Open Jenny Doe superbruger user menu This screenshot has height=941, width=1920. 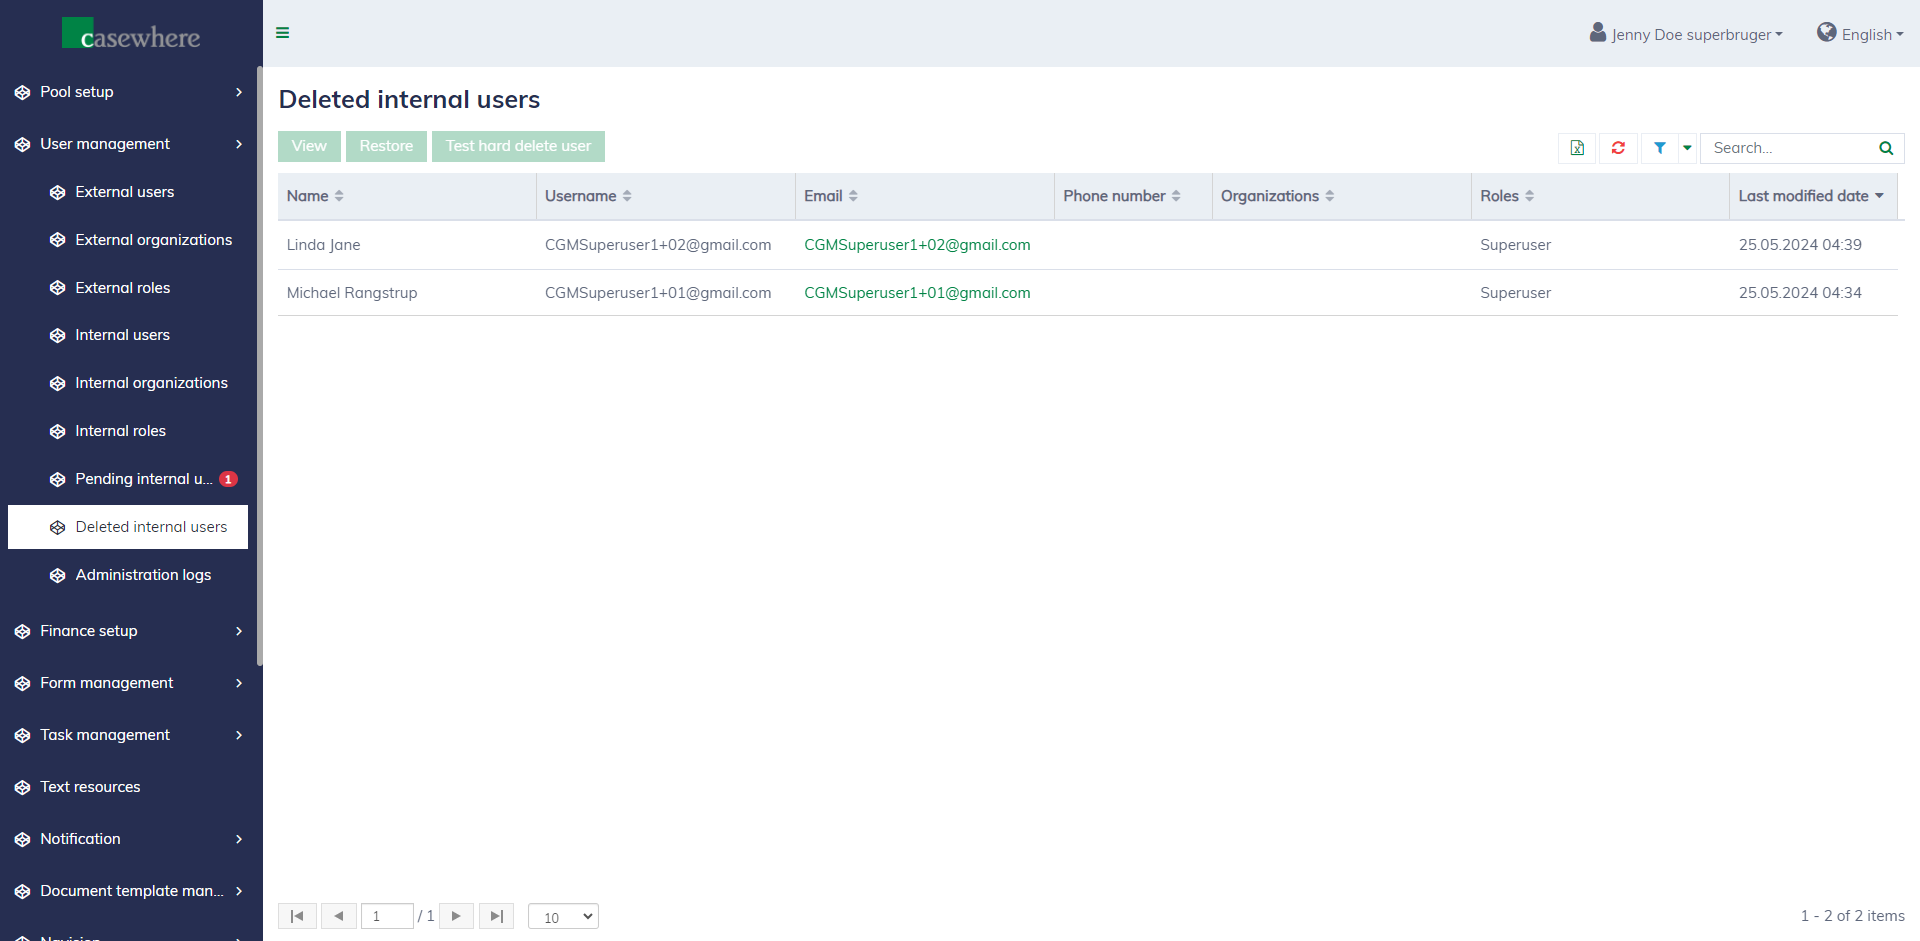1687,34
